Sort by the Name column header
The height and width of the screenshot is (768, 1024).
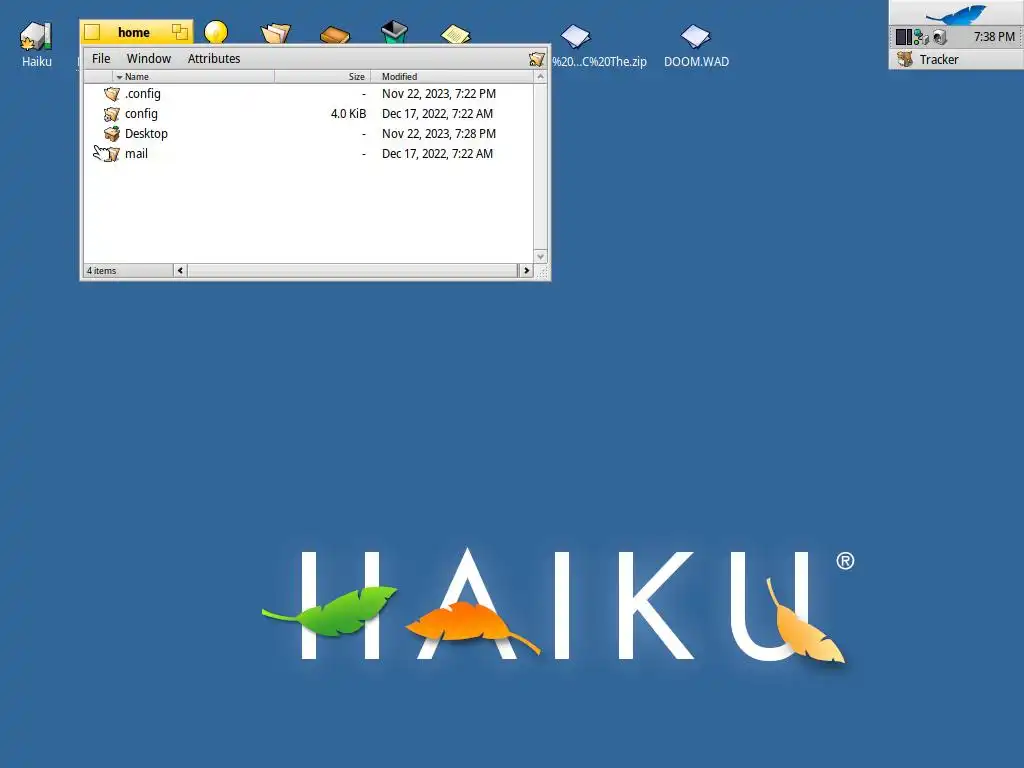193,76
